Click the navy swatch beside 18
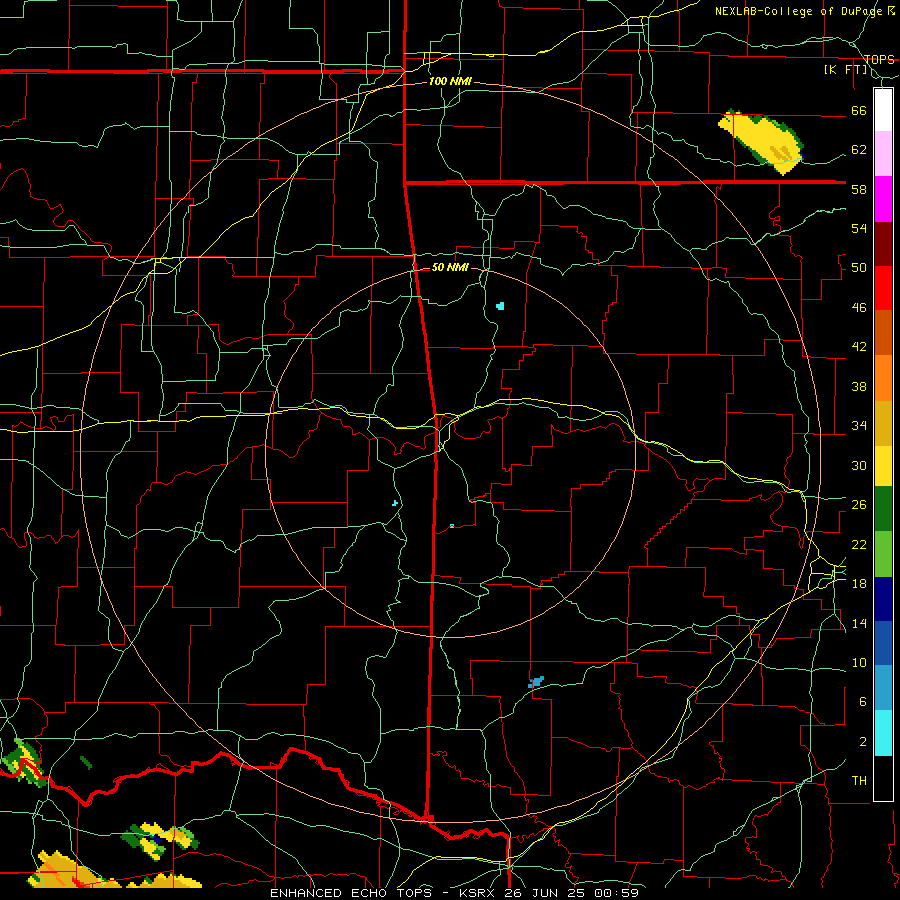 883,599
